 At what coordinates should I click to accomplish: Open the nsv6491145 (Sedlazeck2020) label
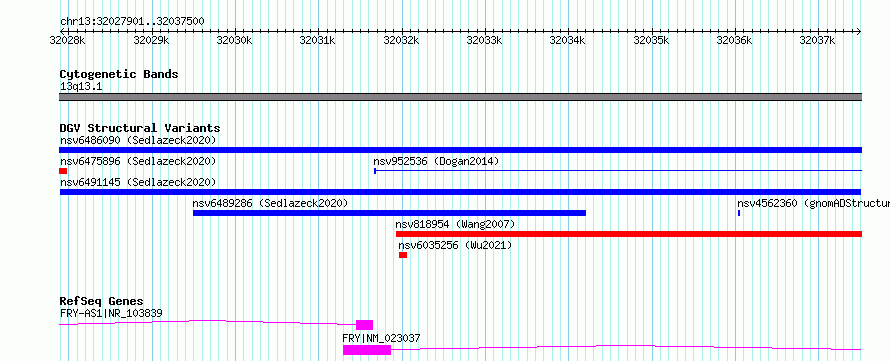138,182
